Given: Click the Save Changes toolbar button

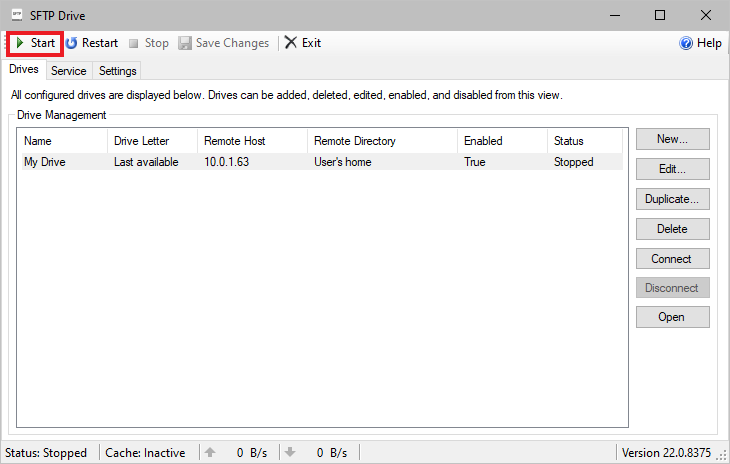Looking at the screenshot, I should coord(224,43).
